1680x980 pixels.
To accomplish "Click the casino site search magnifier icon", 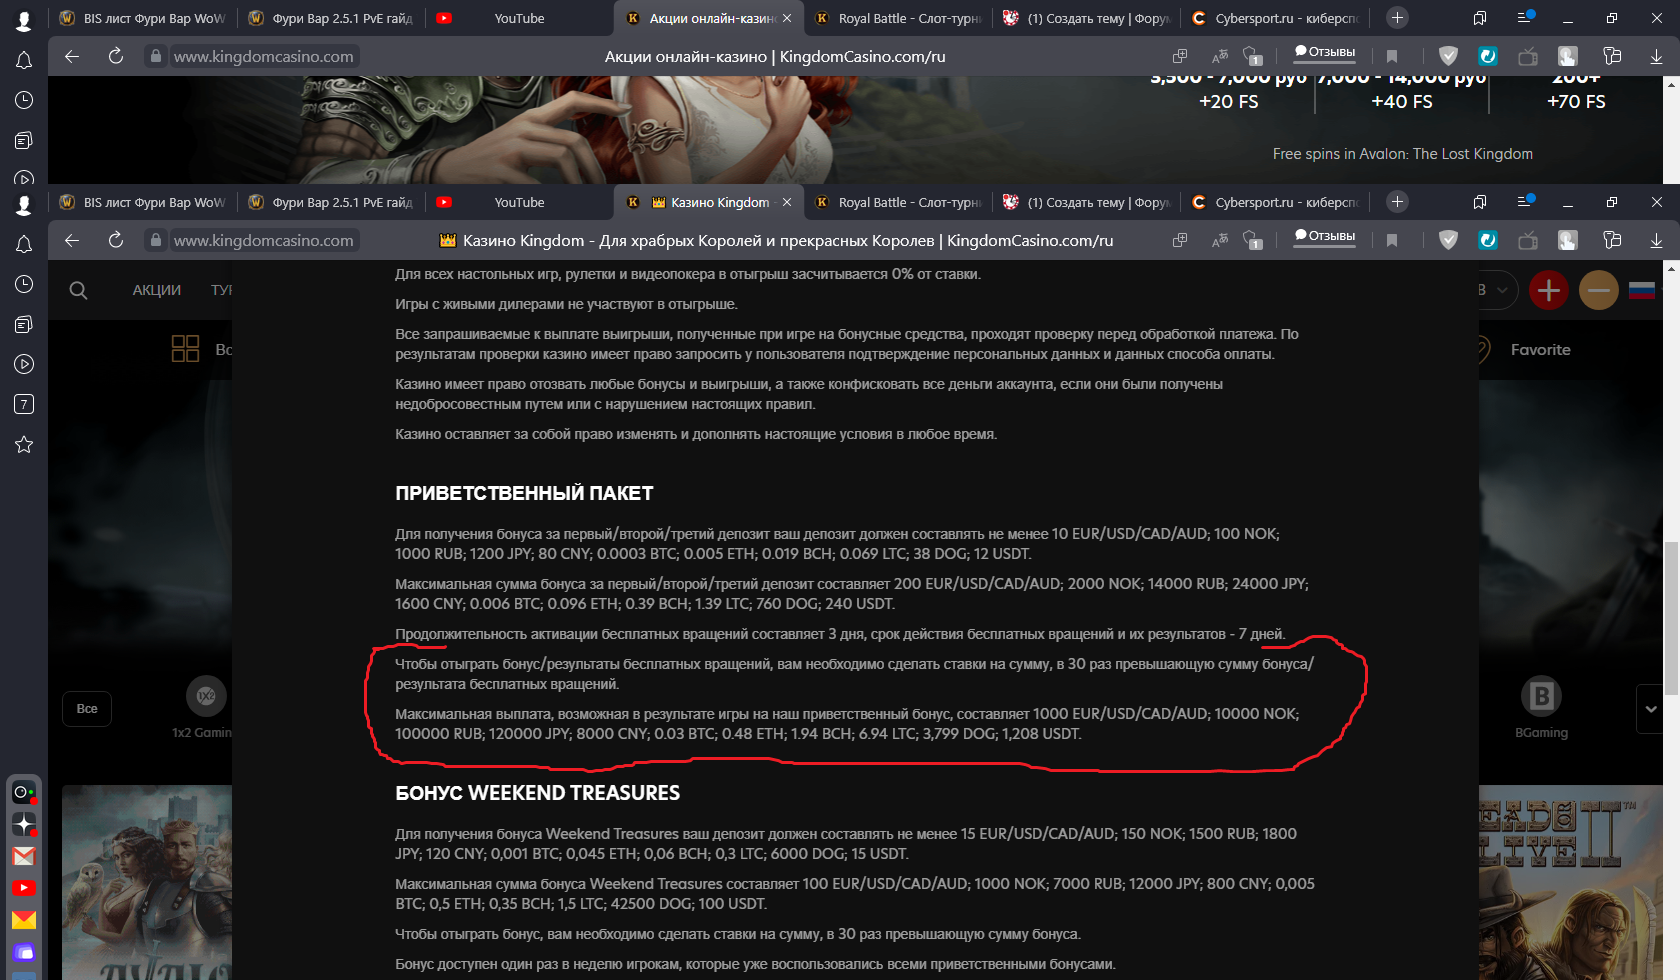I will [78, 290].
